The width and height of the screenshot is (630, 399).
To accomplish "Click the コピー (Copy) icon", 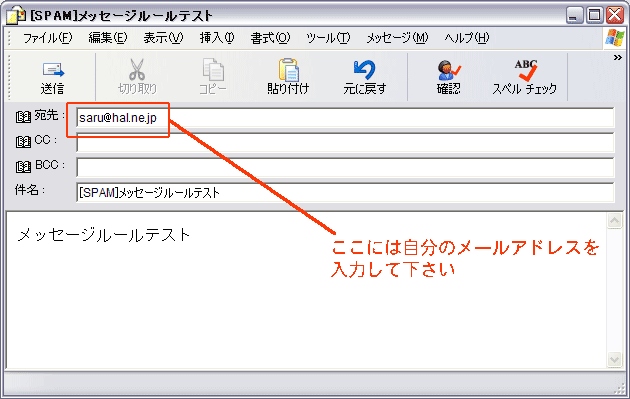I will 213,70.
